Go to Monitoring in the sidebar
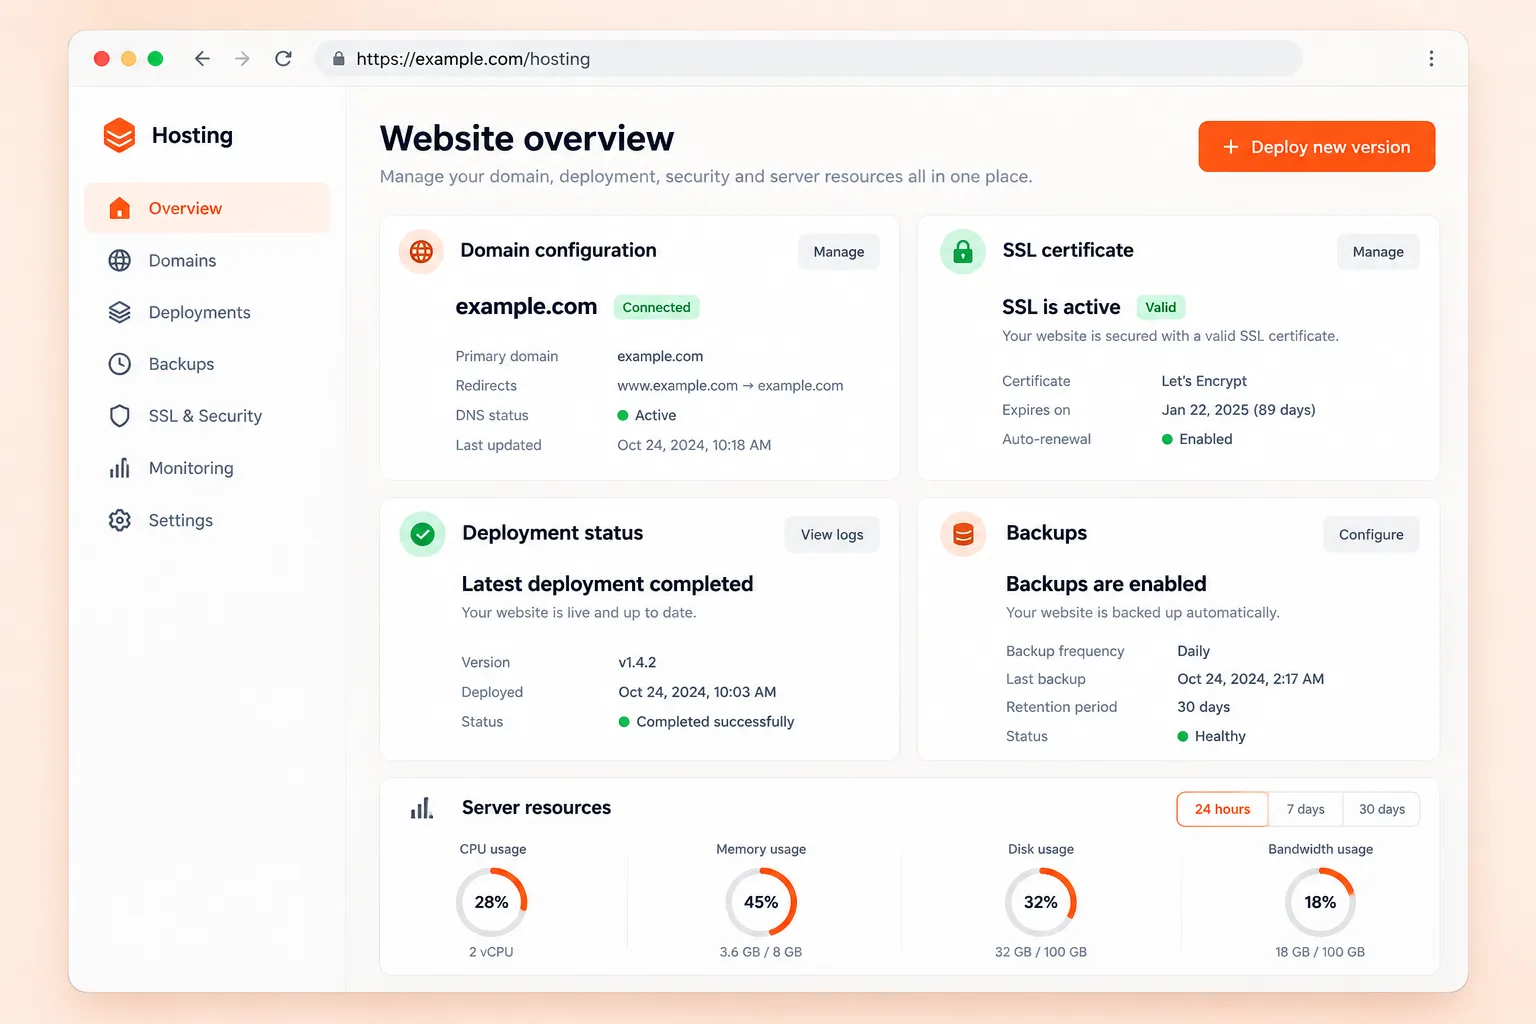 207,468
